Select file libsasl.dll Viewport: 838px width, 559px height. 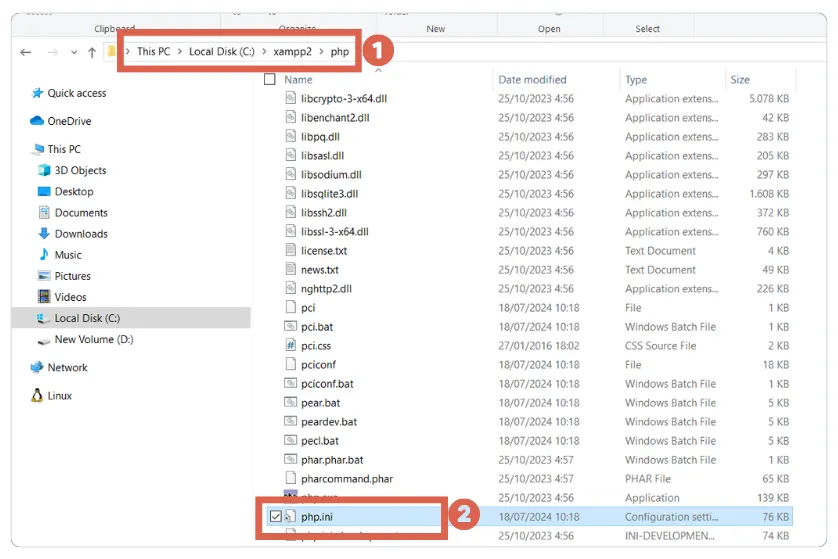322,156
